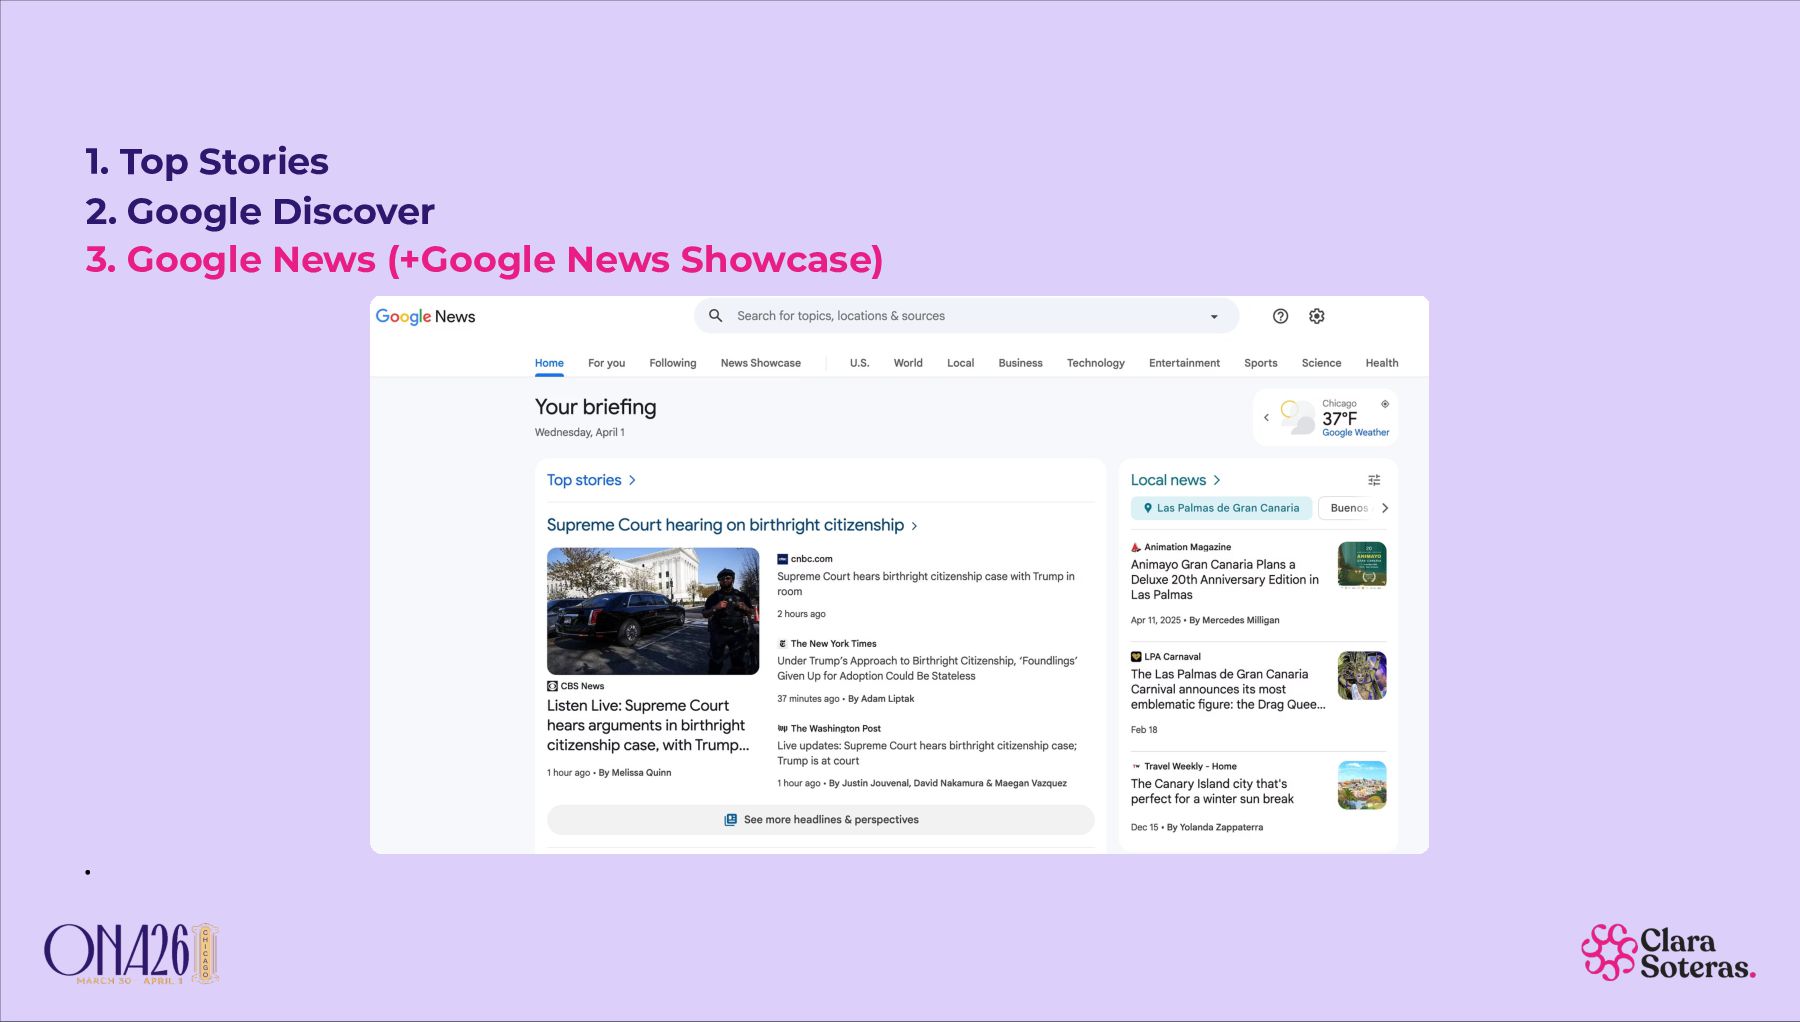
Task: Click chevron next to birthright citizenship headline
Action: pos(914,526)
